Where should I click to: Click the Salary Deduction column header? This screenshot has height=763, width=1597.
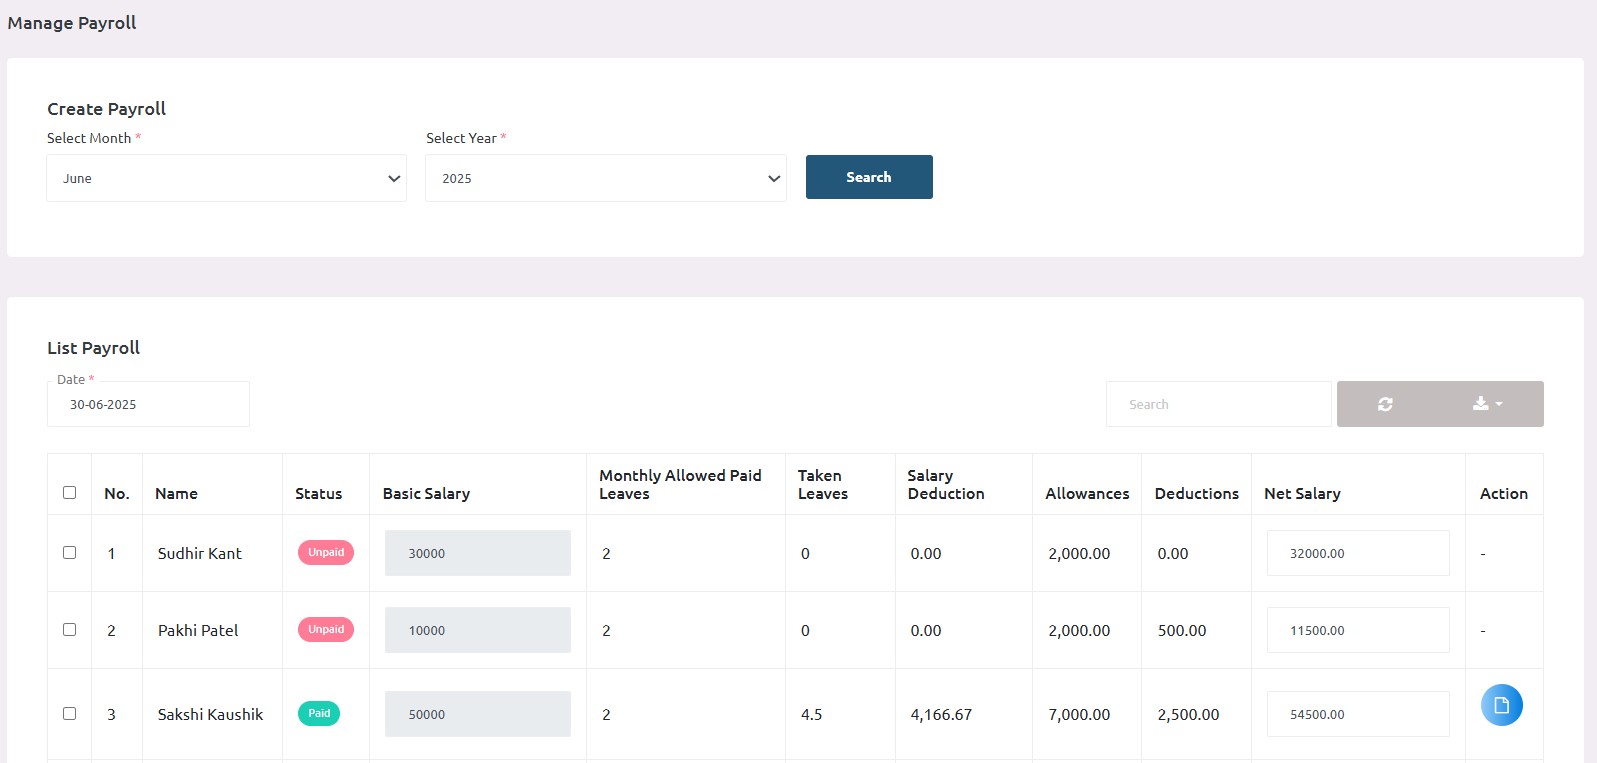946,484
